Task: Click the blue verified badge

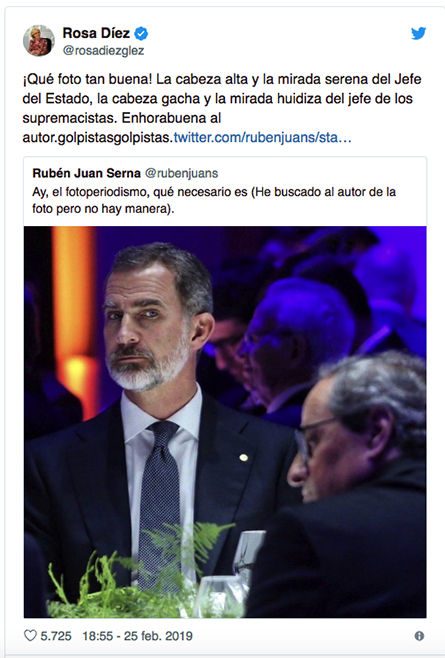Action: tap(141, 33)
